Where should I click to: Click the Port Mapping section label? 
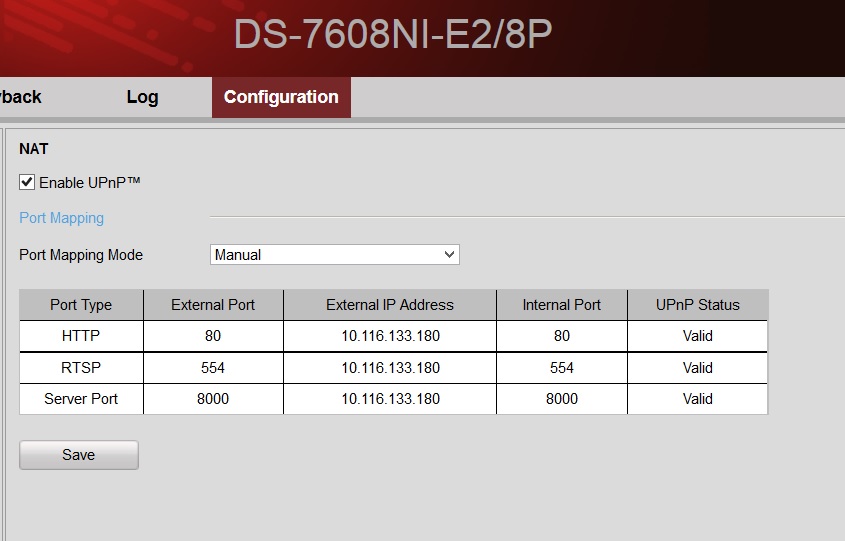coord(61,218)
